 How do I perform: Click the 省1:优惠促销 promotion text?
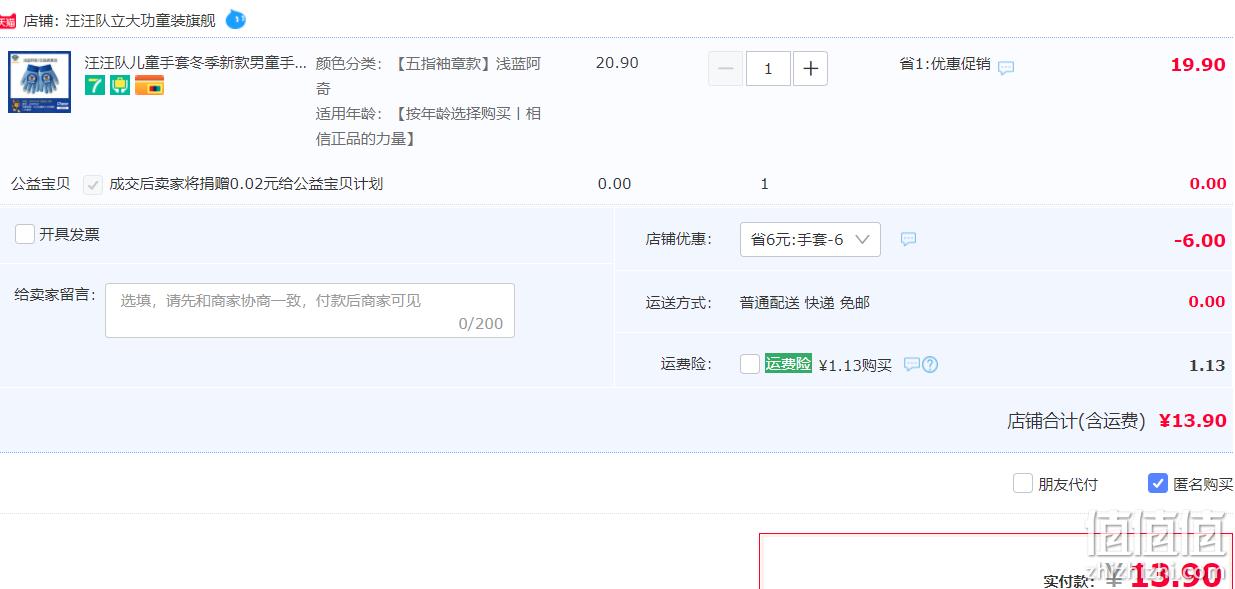pos(945,64)
